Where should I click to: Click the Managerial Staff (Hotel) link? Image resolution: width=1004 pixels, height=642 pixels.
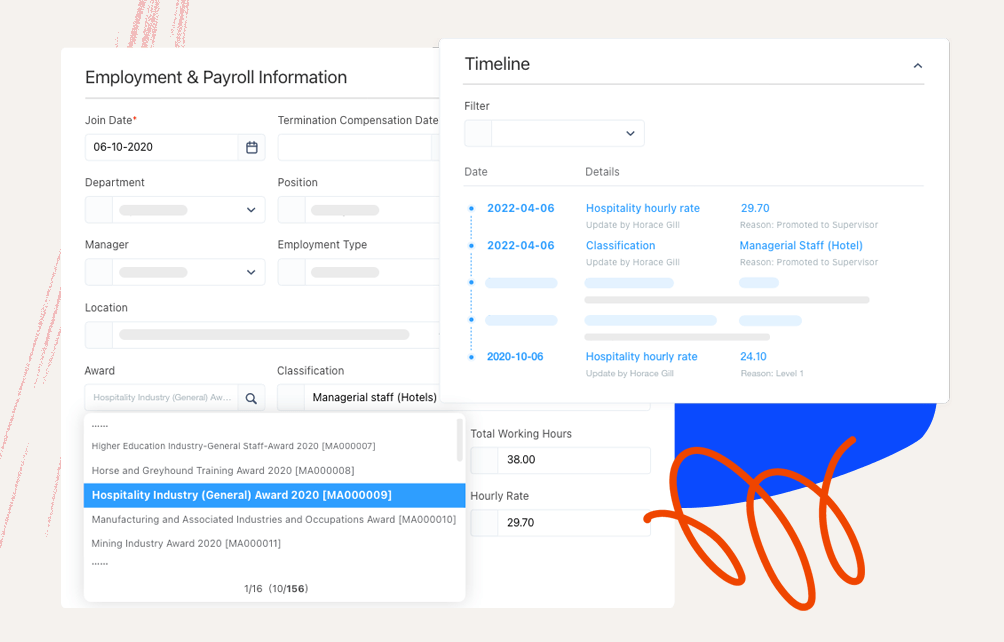[801, 245]
